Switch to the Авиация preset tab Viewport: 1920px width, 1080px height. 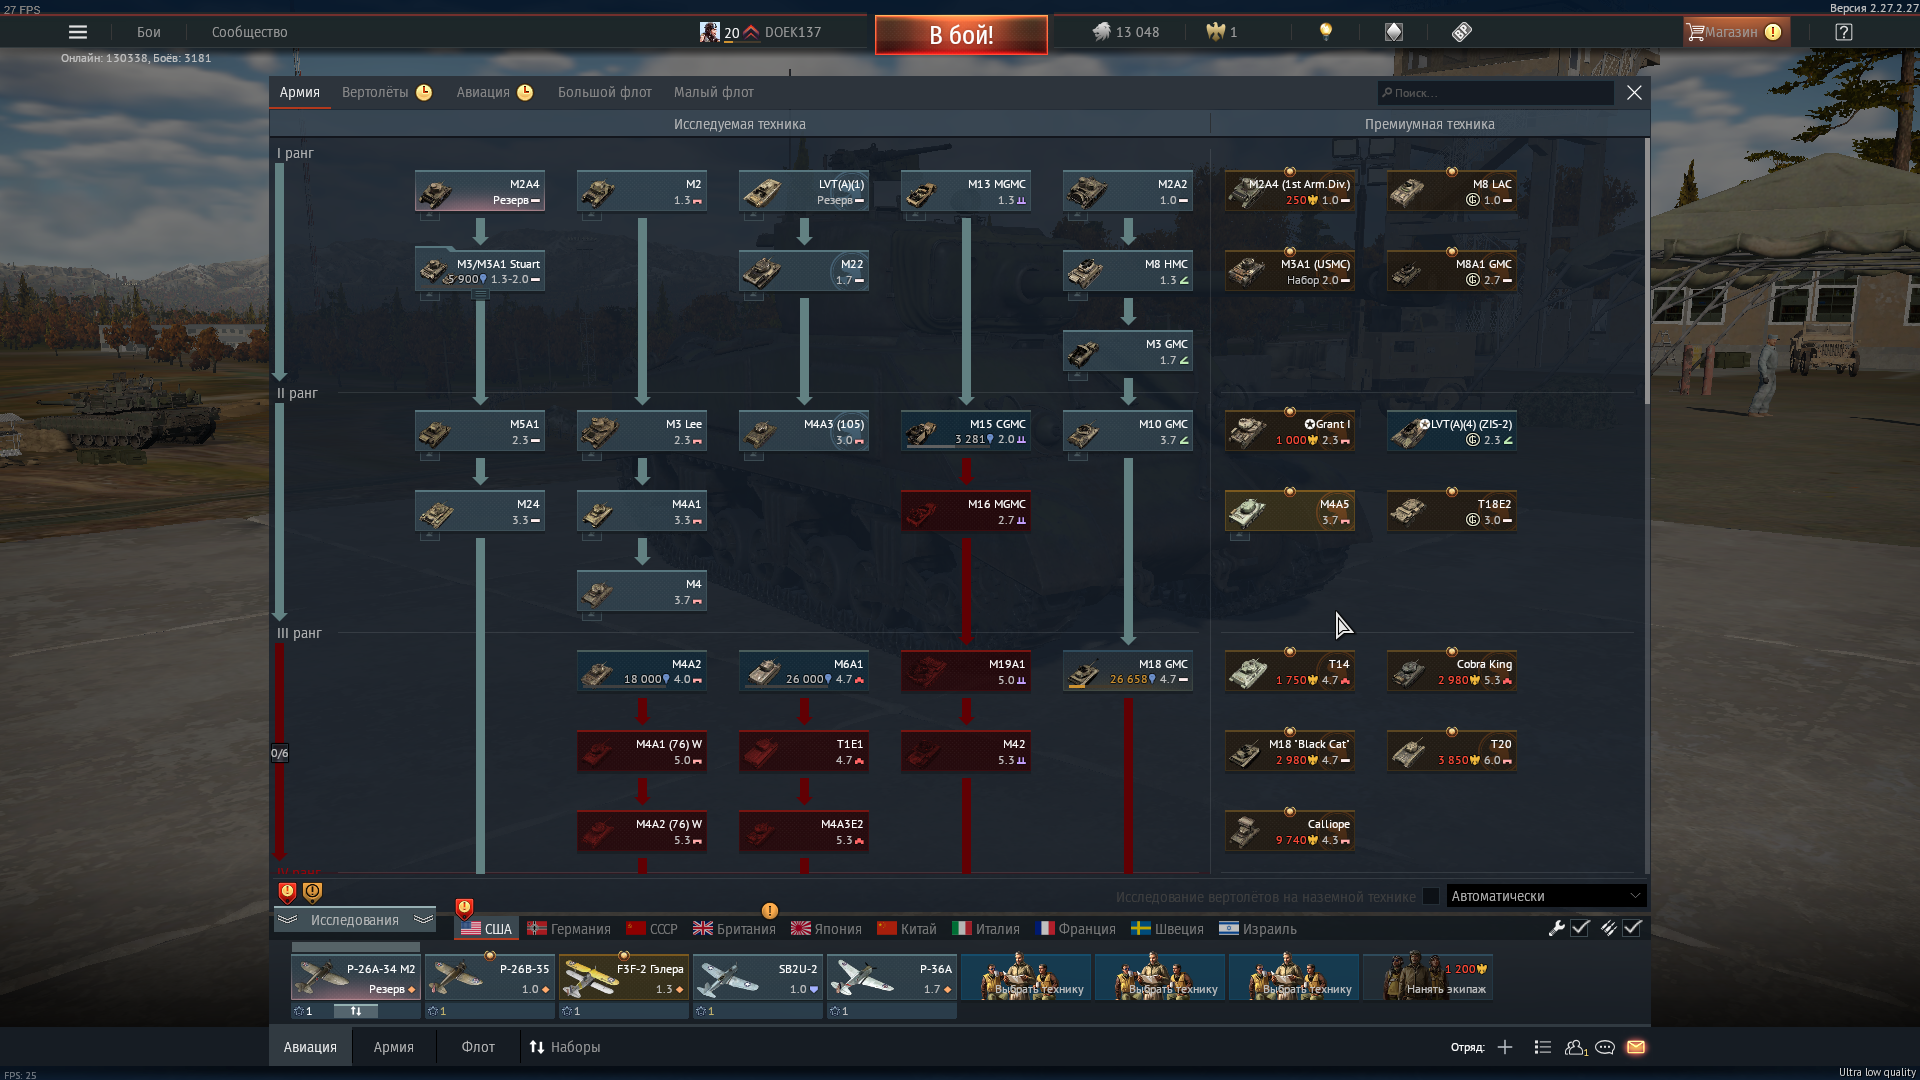click(310, 1047)
